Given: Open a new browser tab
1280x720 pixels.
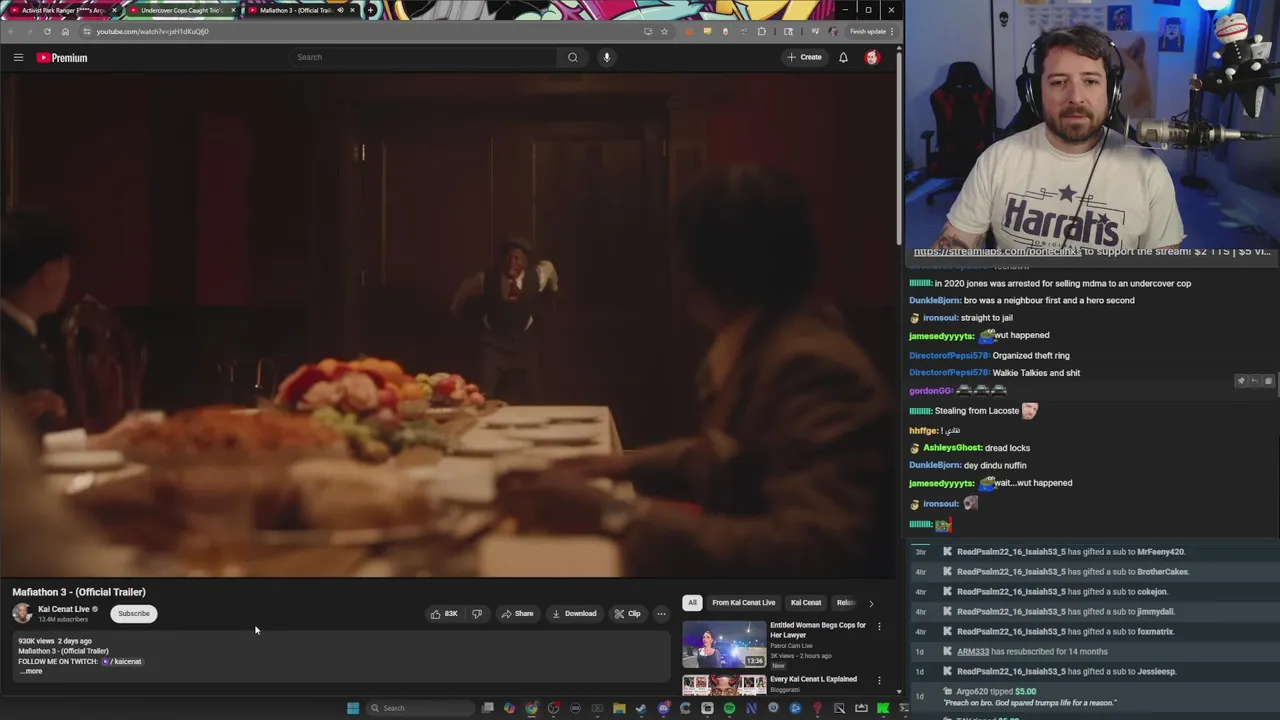Looking at the screenshot, I should pyautogui.click(x=371, y=10).
